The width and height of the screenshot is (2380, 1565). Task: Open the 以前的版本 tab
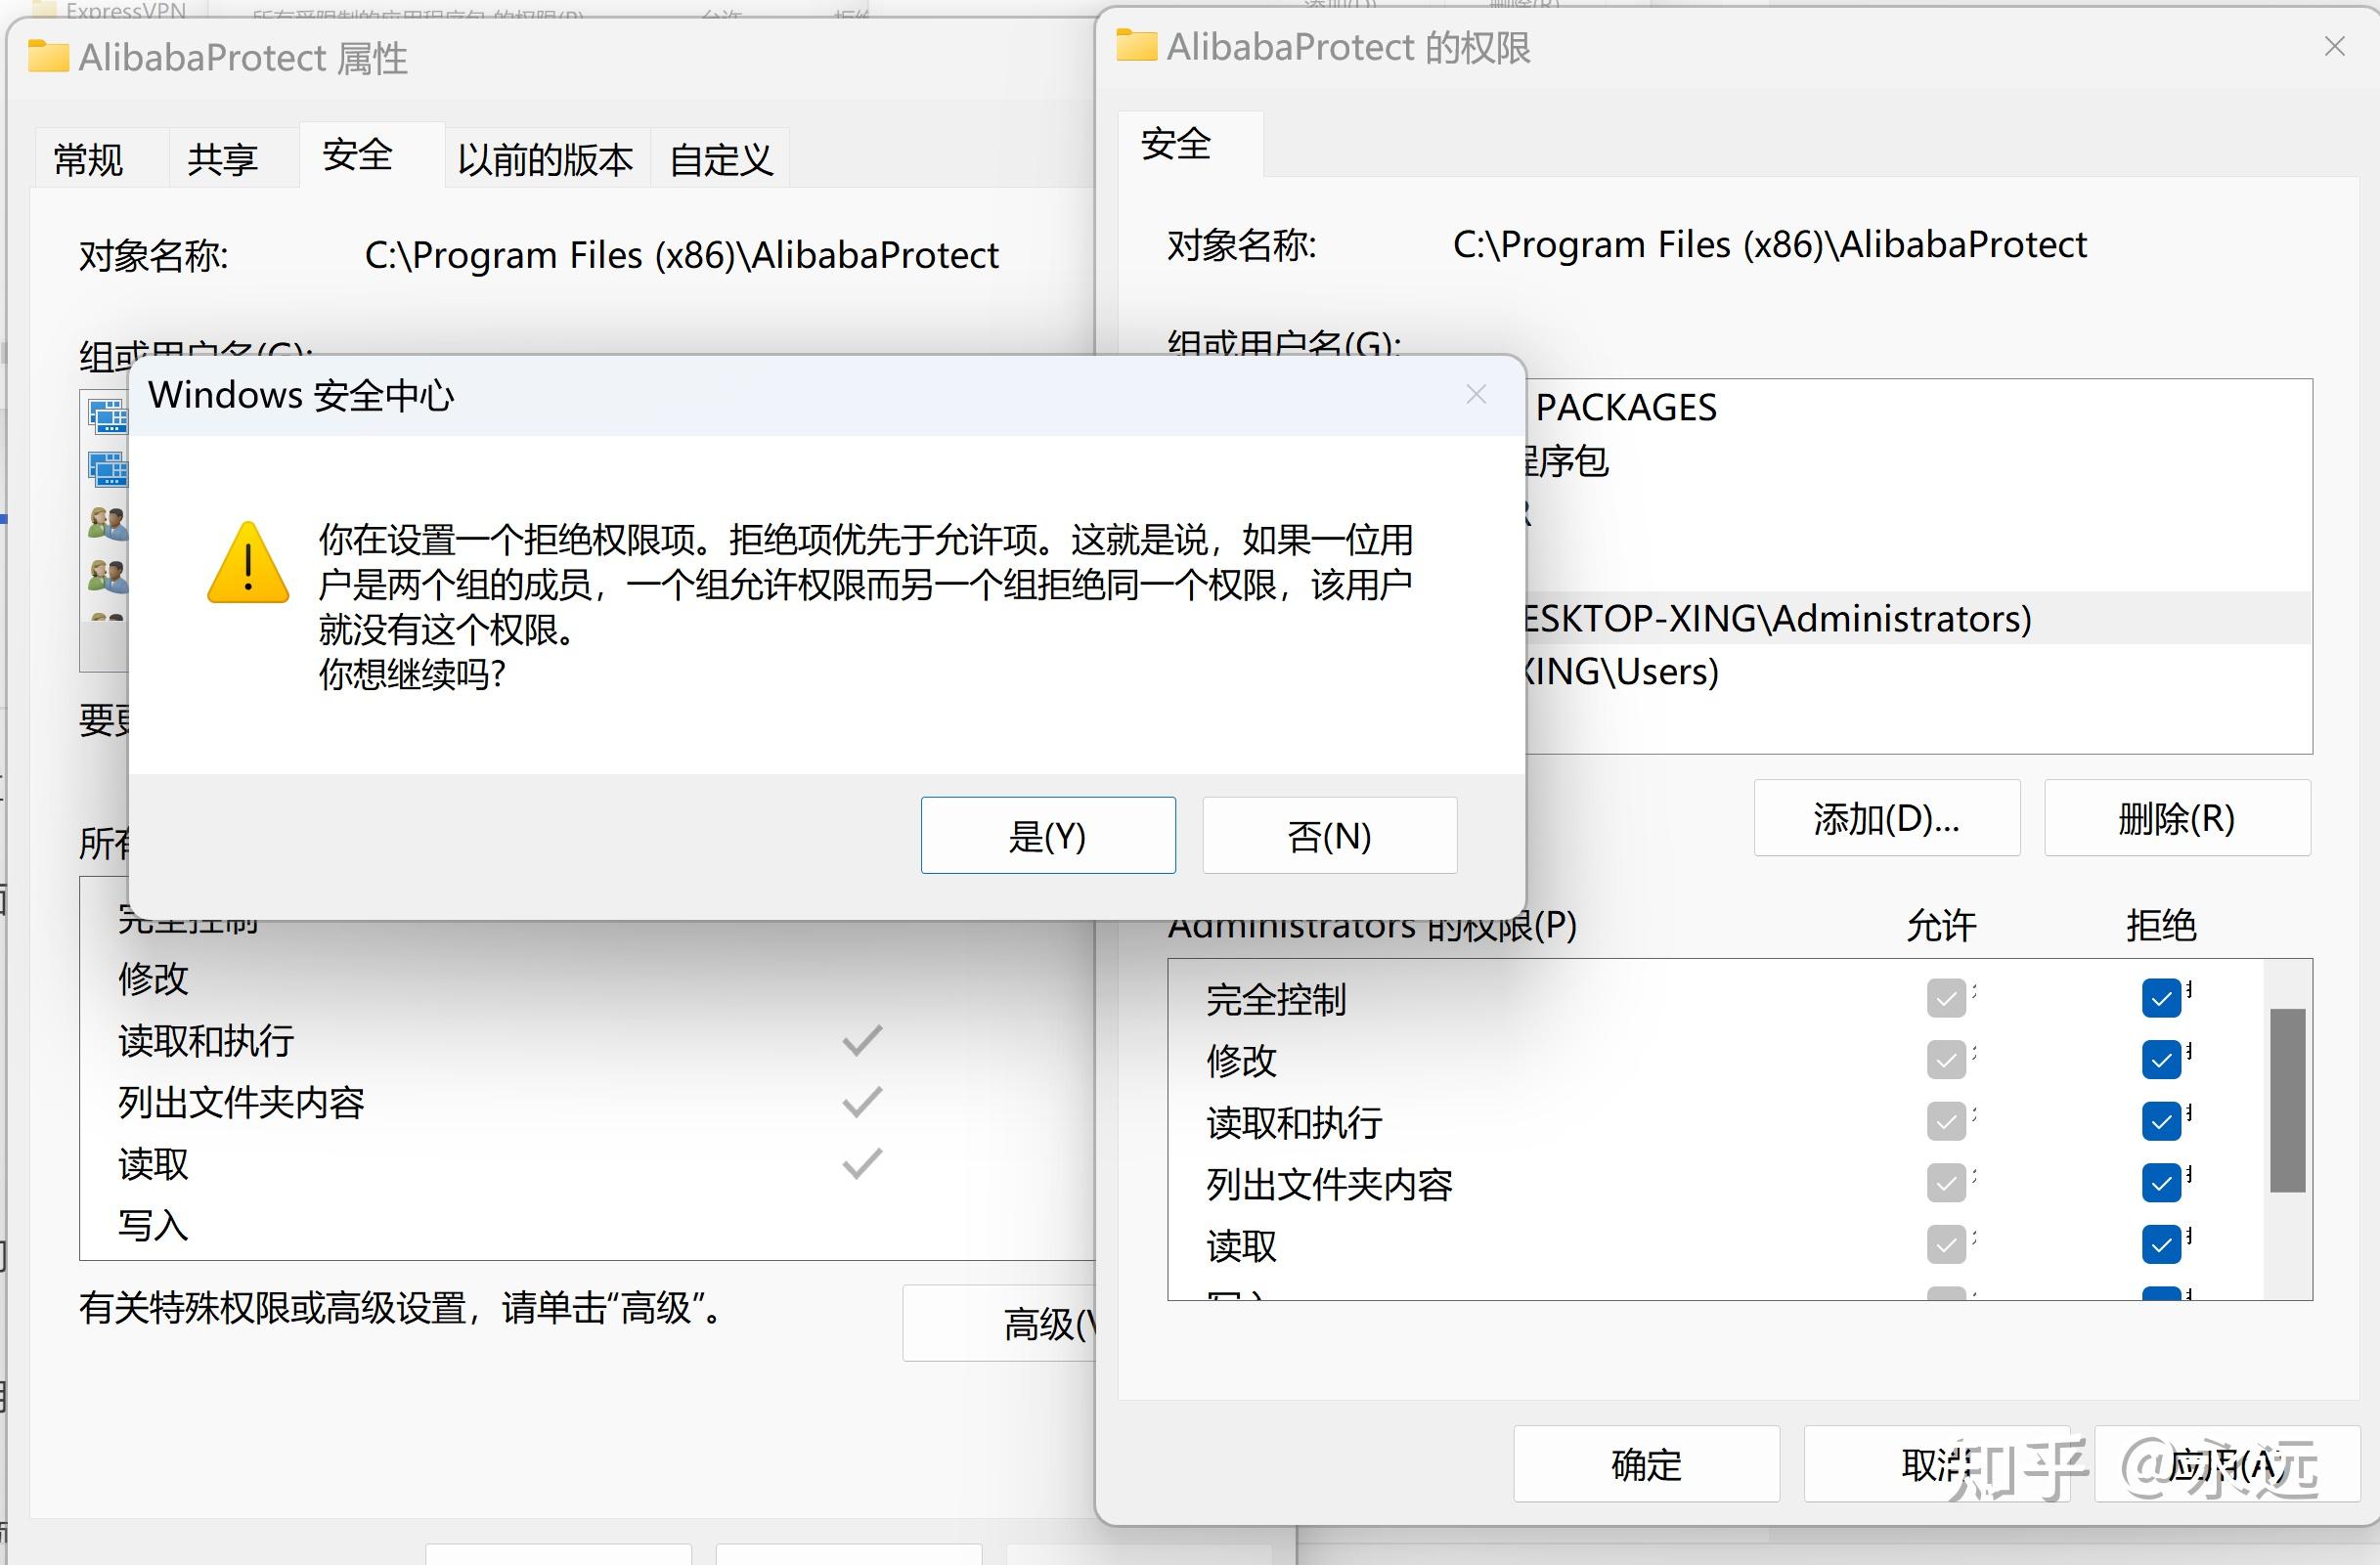546,159
